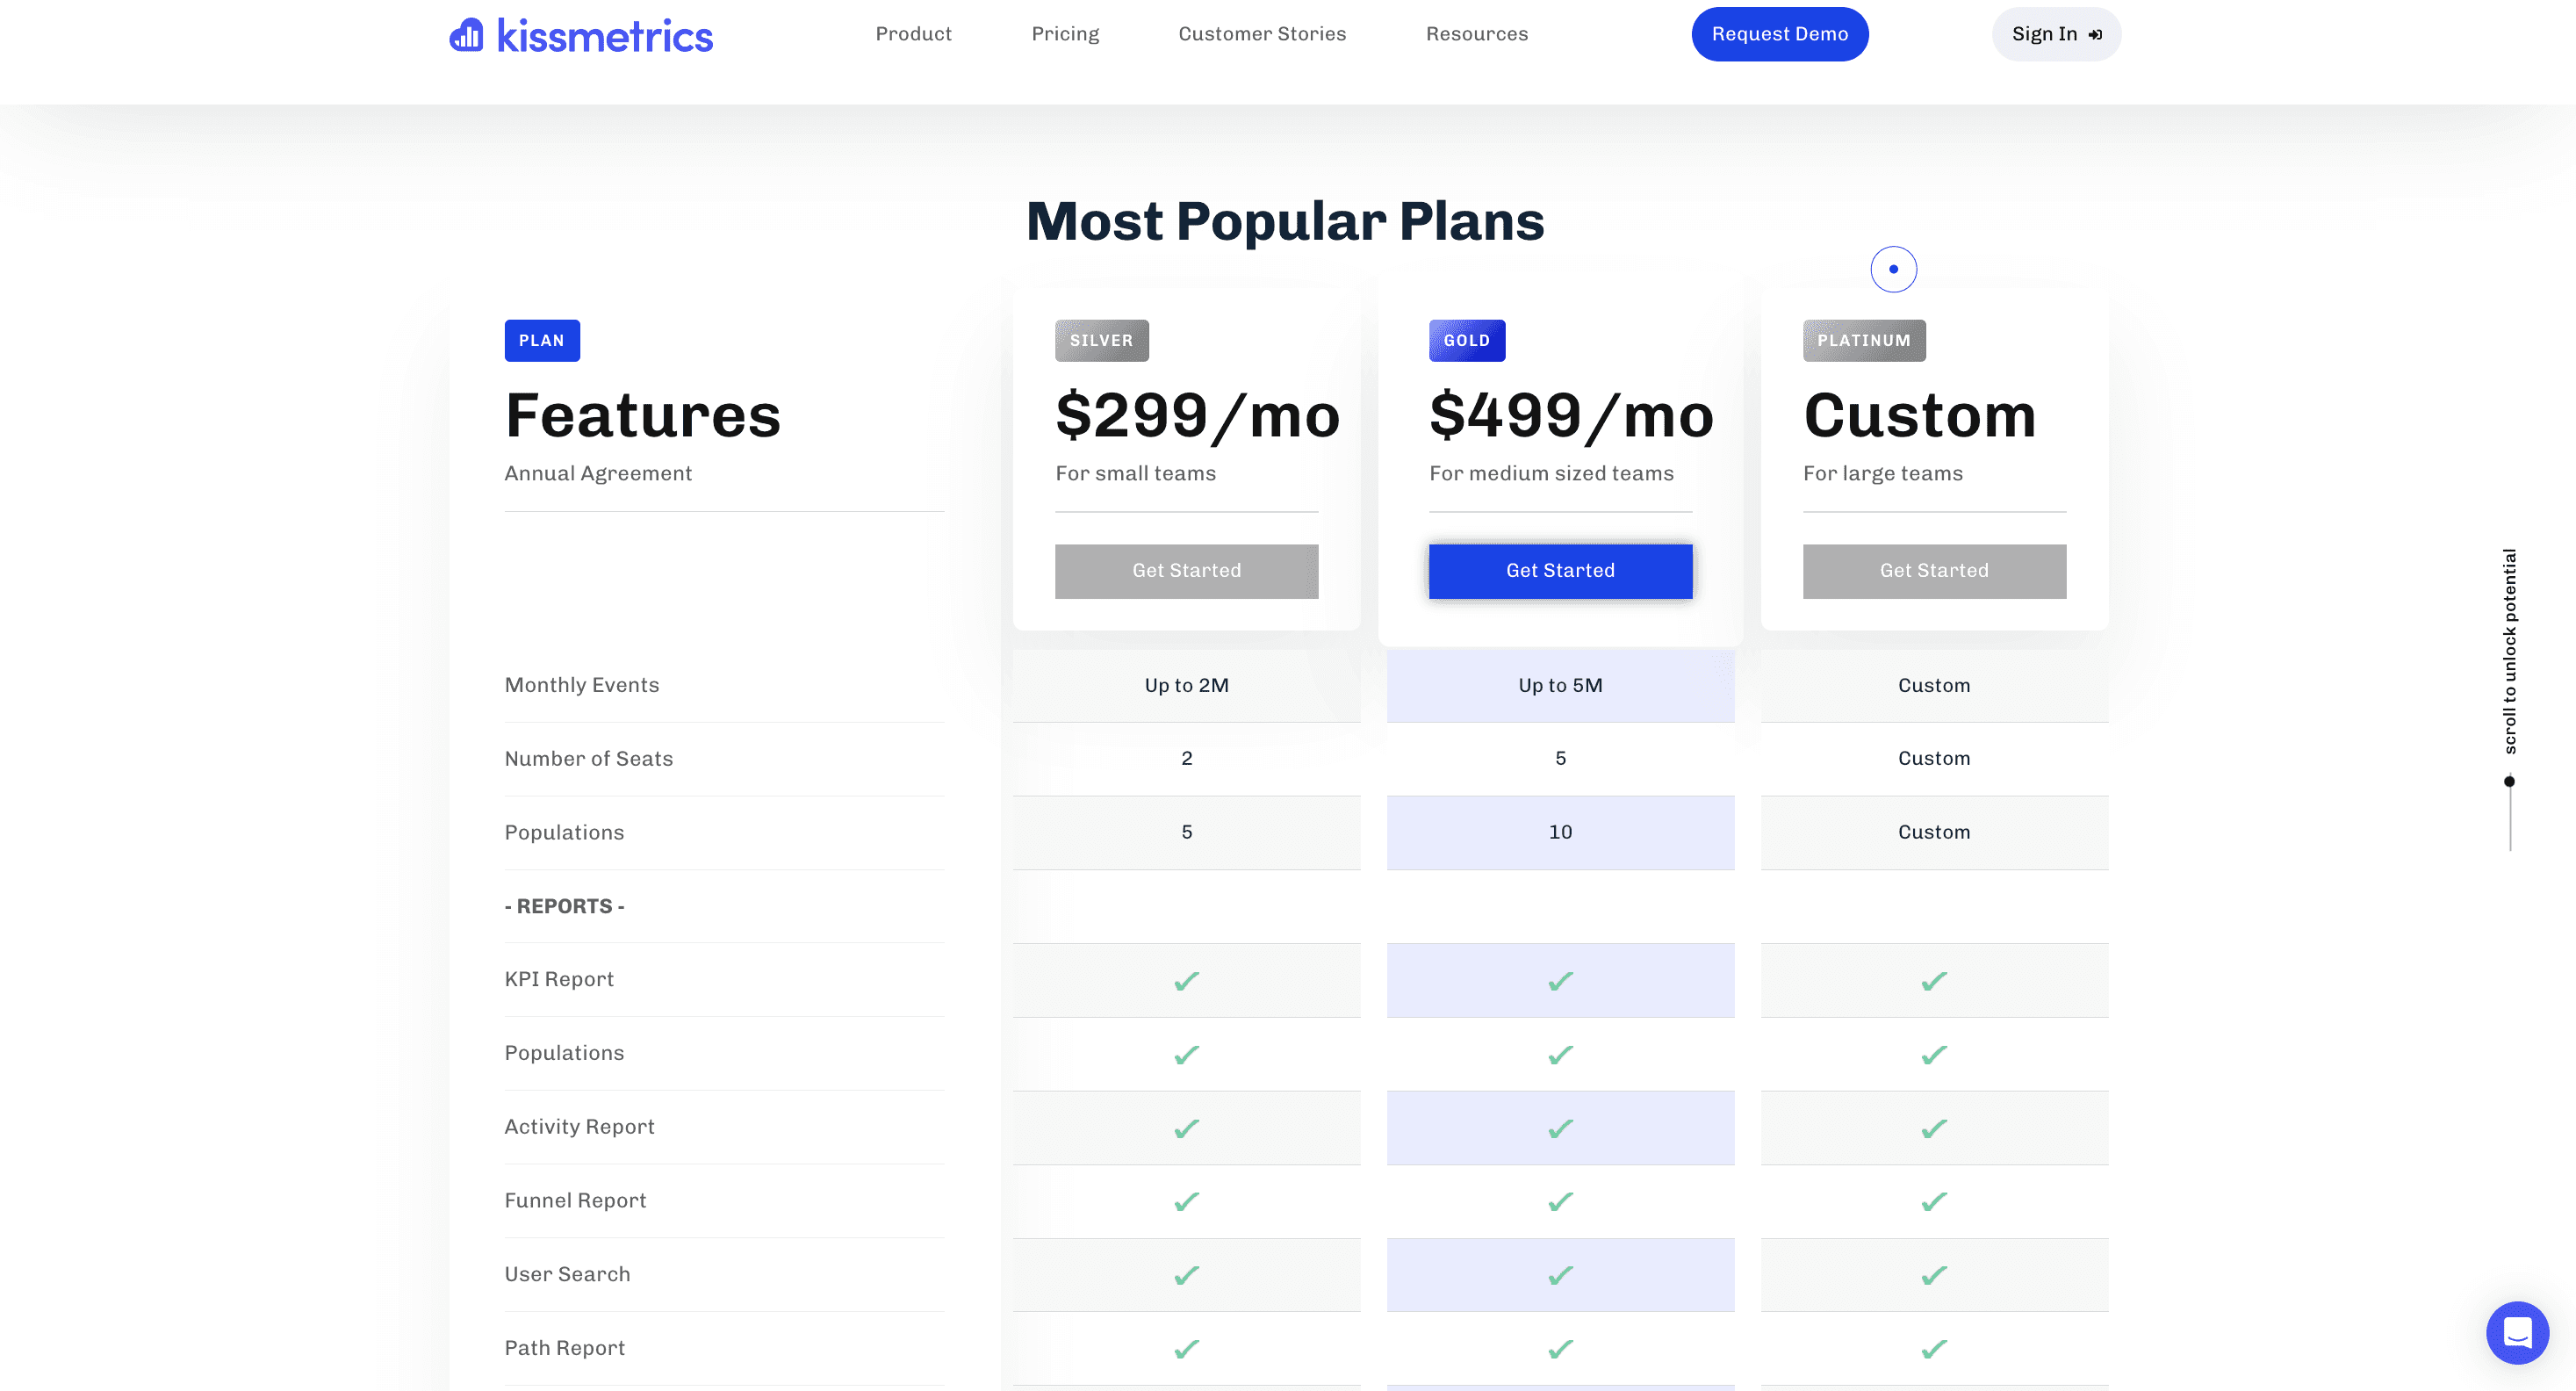Viewport: 2576px width, 1391px height.
Task: Click the Activity Report checkmark under Silver
Action: [x=1186, y=1128]
